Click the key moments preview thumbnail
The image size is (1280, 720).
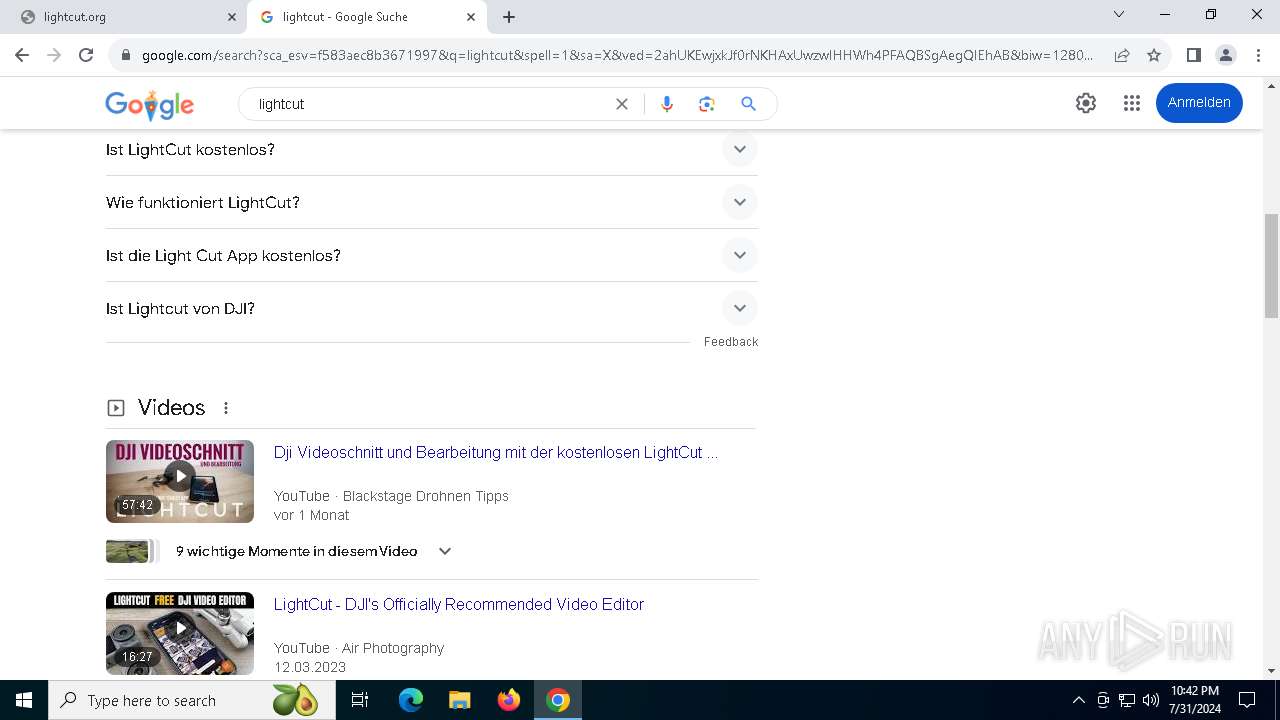point(132,551)
